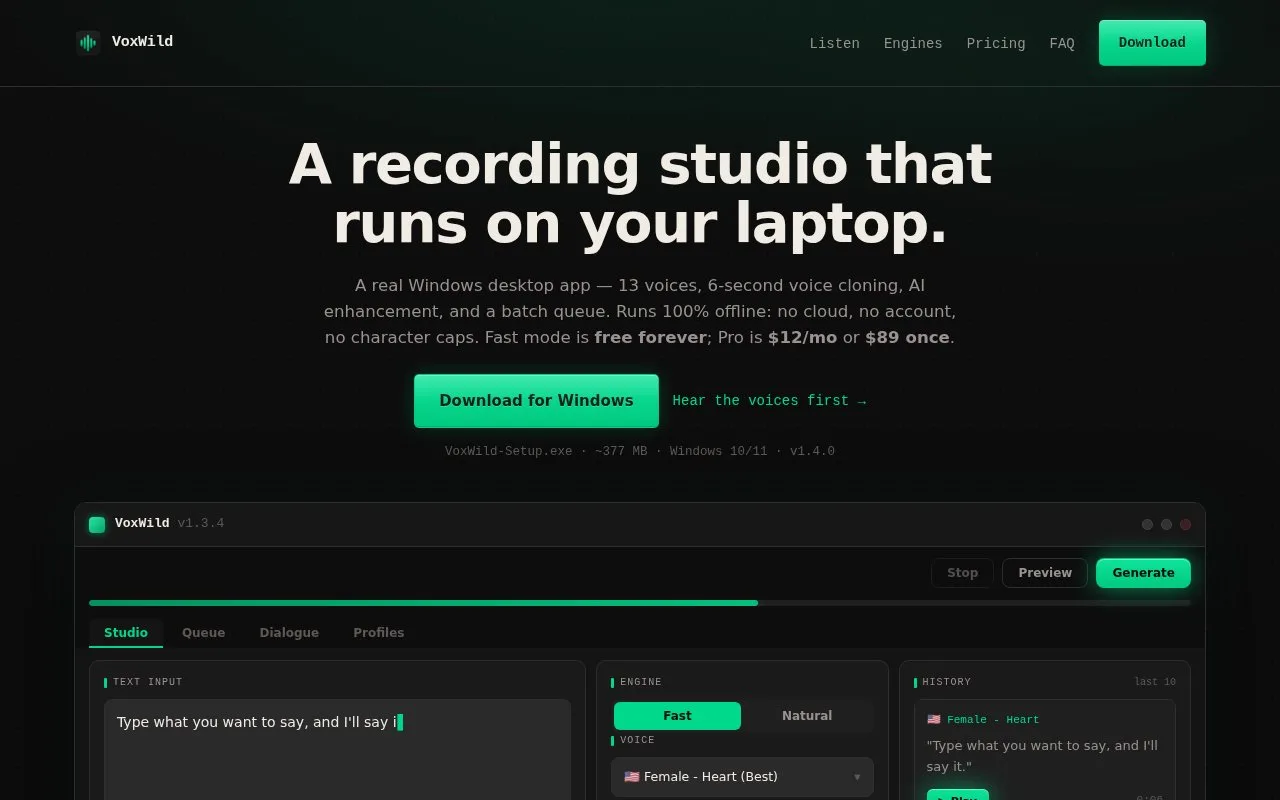The image size is (1280, 800).
Task: Go to the Listen nav link
Action: [834, 44]
